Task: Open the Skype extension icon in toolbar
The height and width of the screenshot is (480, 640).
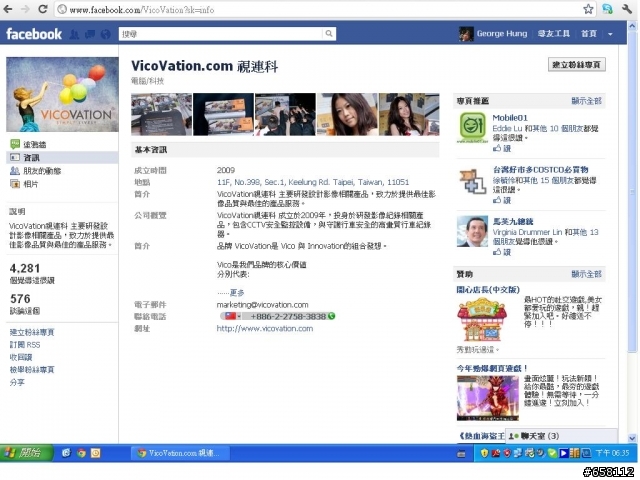Action: click(607, 9)
